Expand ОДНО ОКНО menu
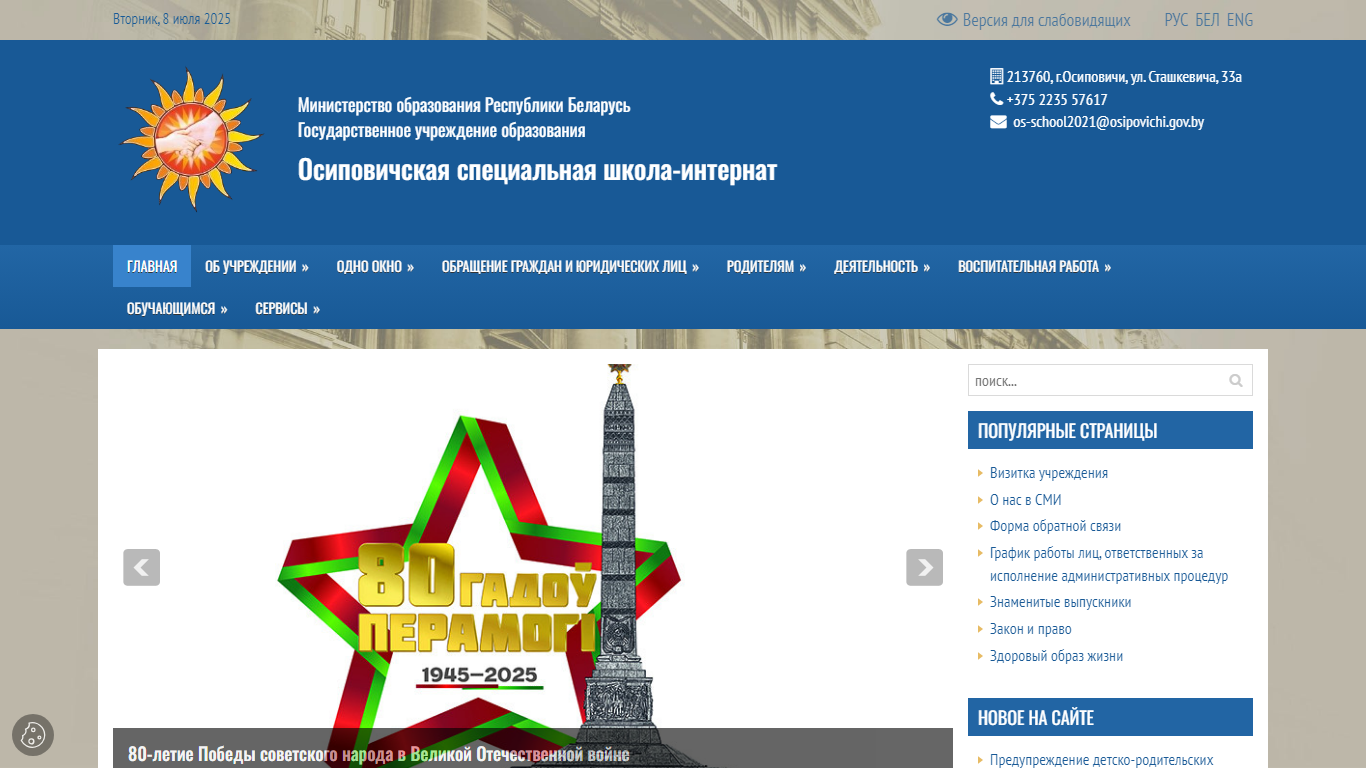This screenshot has width=1366, height=768. coord(375,266)
